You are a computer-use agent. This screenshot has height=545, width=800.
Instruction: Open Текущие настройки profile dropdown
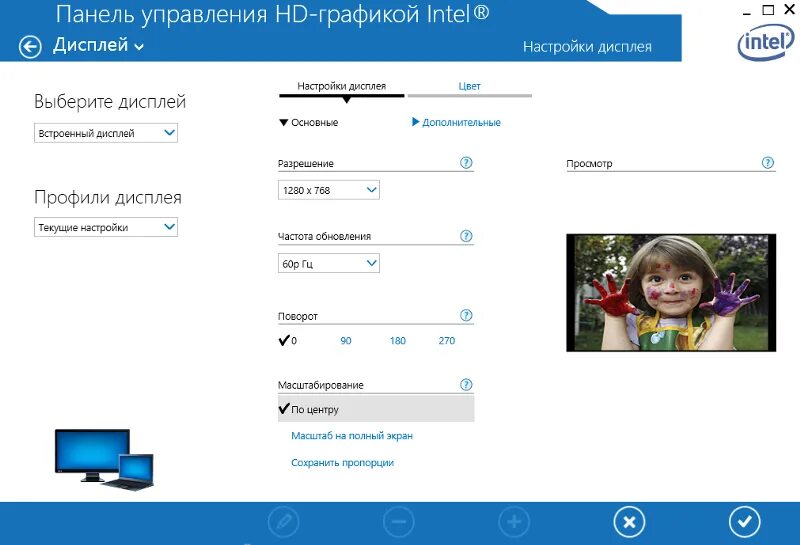[106, 227]
